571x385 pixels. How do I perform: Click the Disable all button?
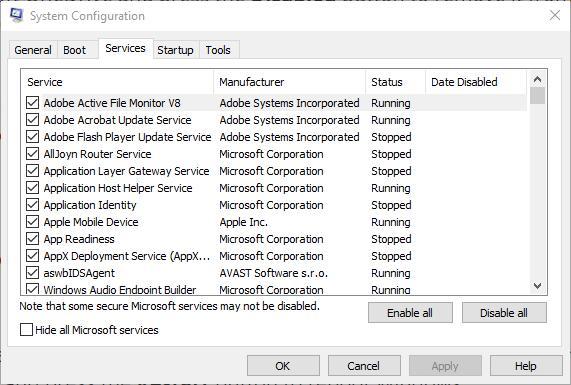[x=504, y=313]
